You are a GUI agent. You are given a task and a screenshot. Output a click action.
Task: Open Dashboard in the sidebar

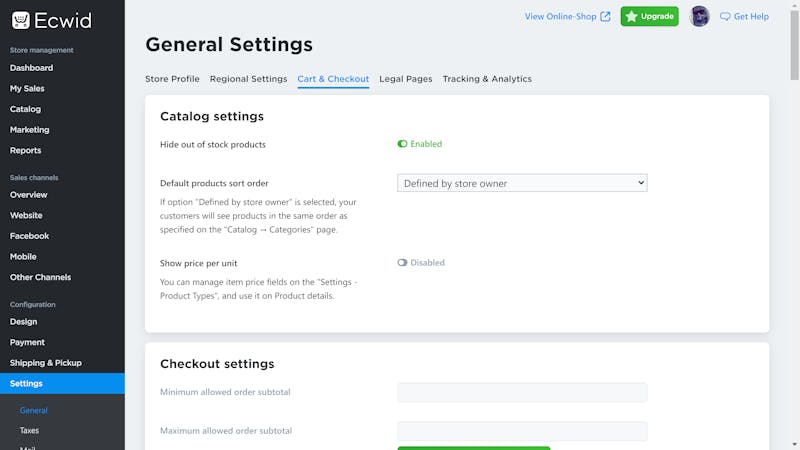point(31,68)
